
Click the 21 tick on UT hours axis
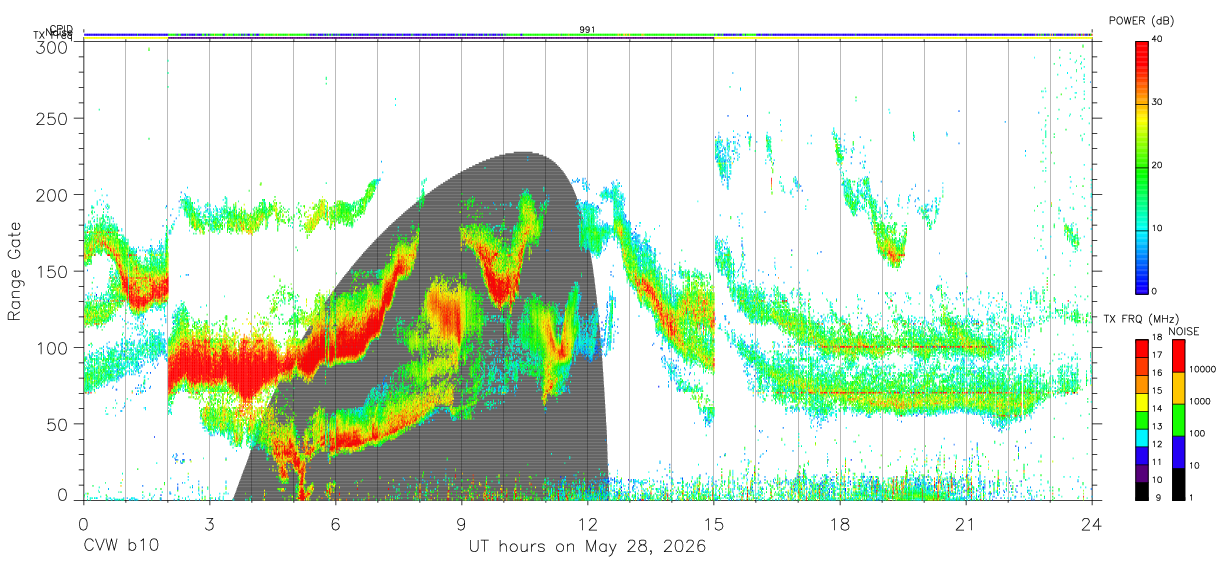pos(965,523)
